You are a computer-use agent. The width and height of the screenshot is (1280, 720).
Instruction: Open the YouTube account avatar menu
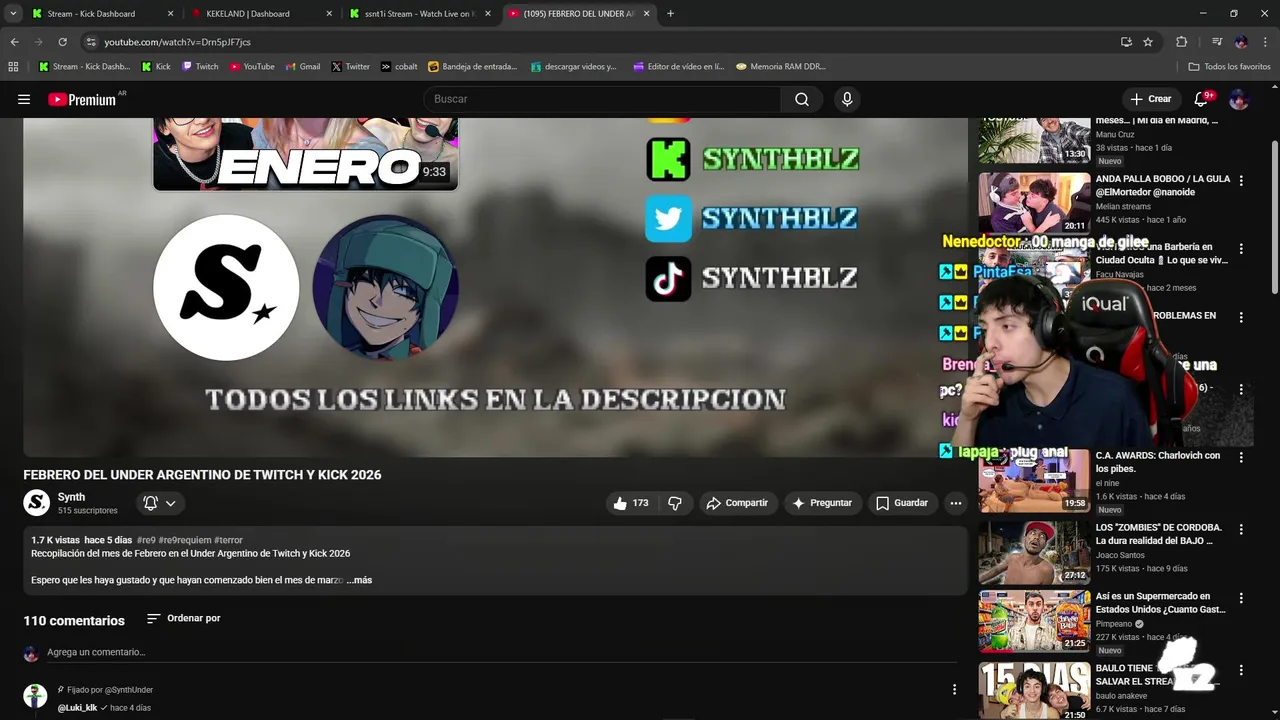pyautogui.click(x=1239, y=99)
